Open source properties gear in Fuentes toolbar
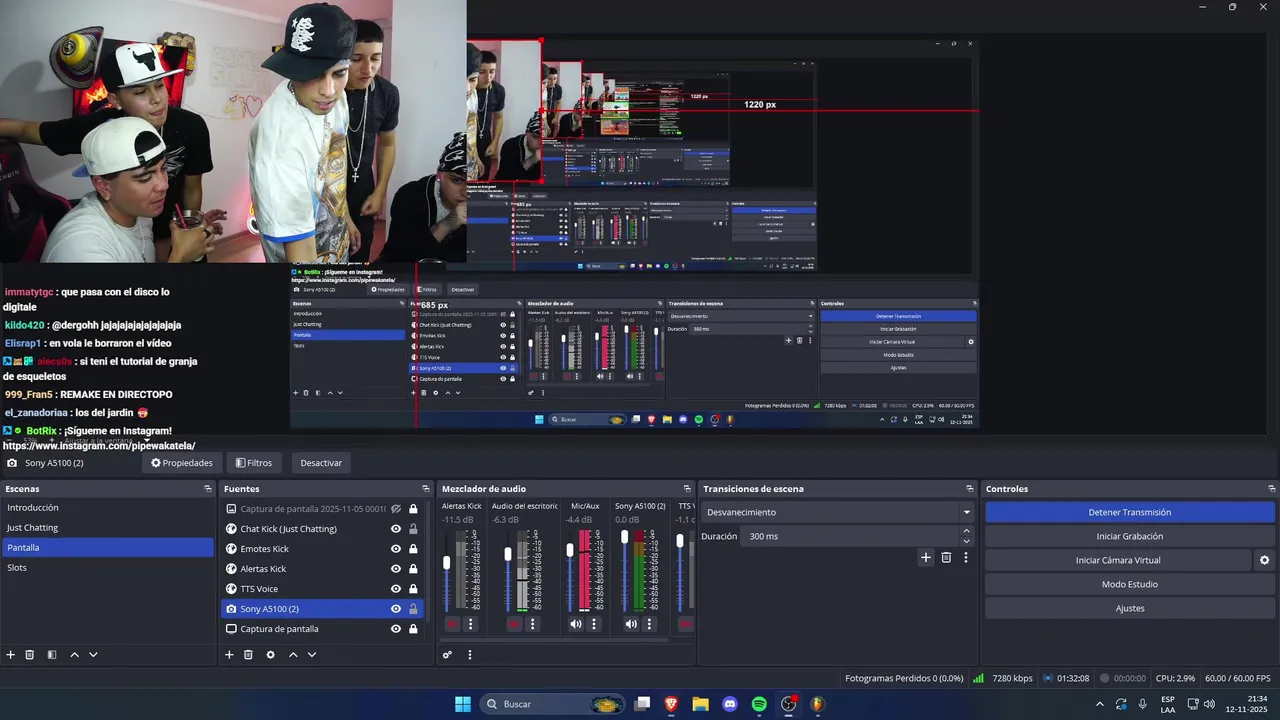Image resolution: width=1280 pixels, height=720 pixels. [270, 655]
